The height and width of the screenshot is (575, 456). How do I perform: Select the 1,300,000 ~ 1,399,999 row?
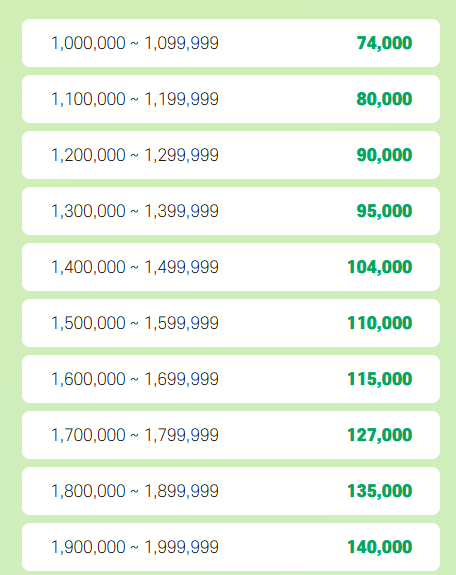[x=231, y=211]
